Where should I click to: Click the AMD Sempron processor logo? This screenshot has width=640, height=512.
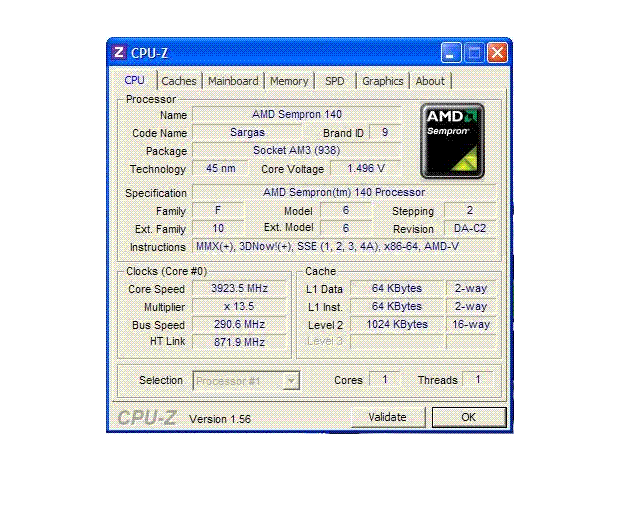452,141
